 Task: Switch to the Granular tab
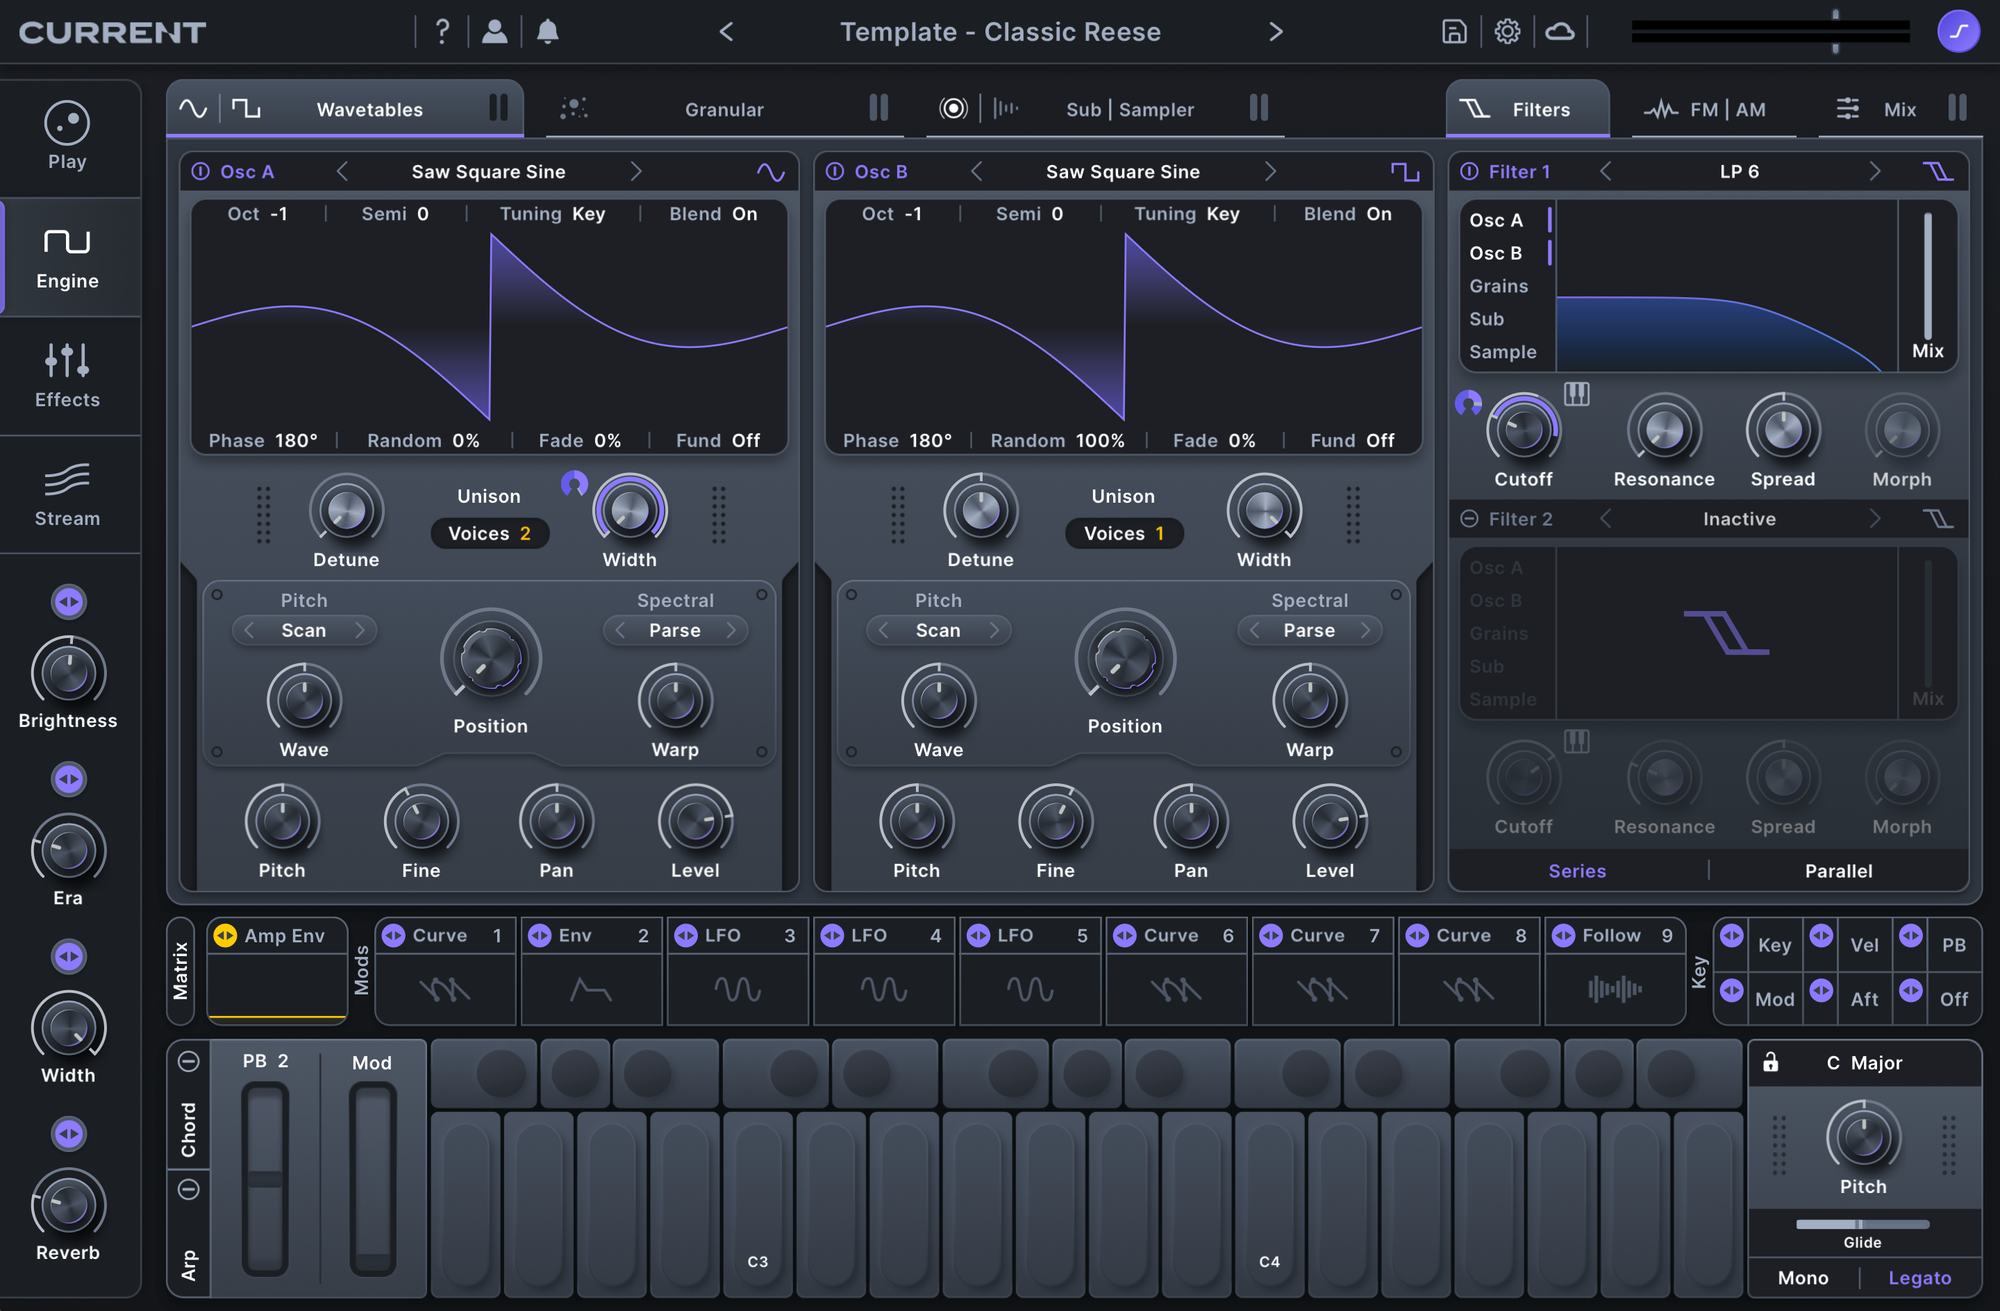723,110
